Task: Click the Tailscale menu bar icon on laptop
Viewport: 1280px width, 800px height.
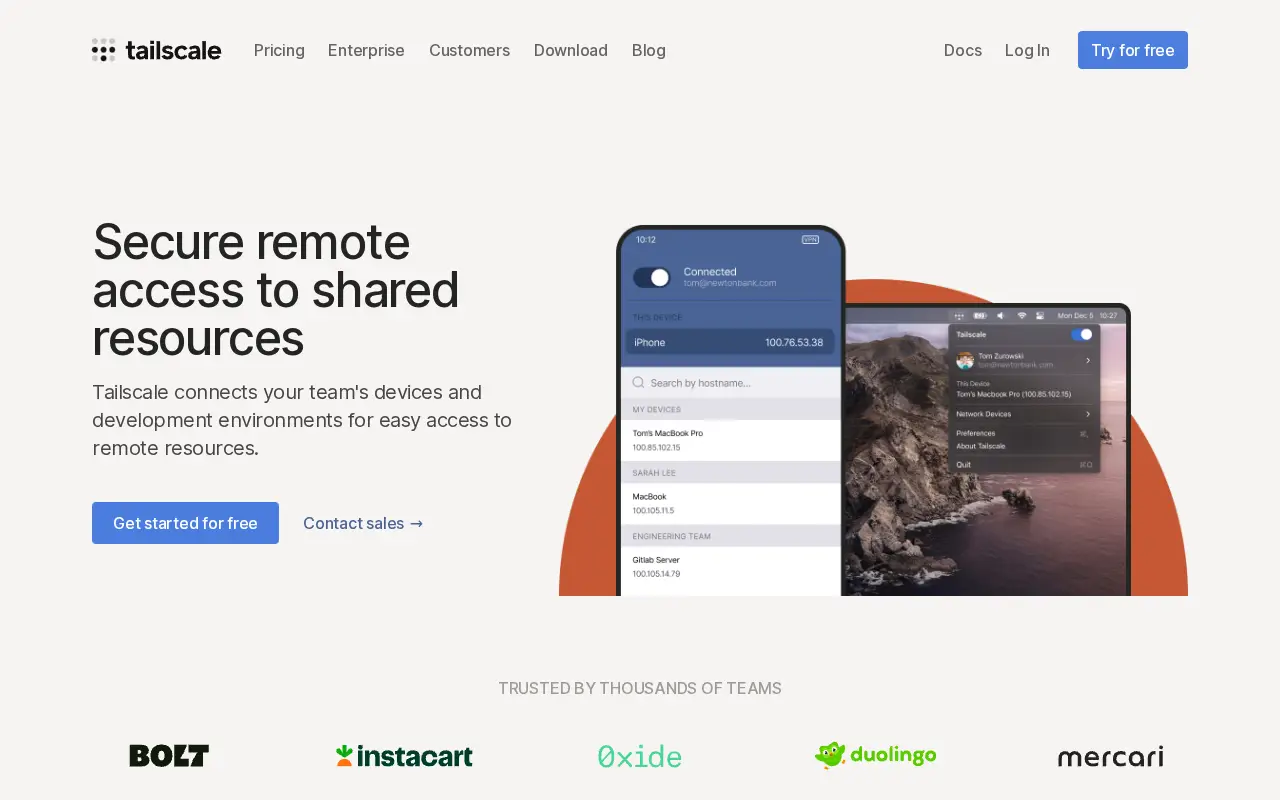Action: [x=959, y=316]
